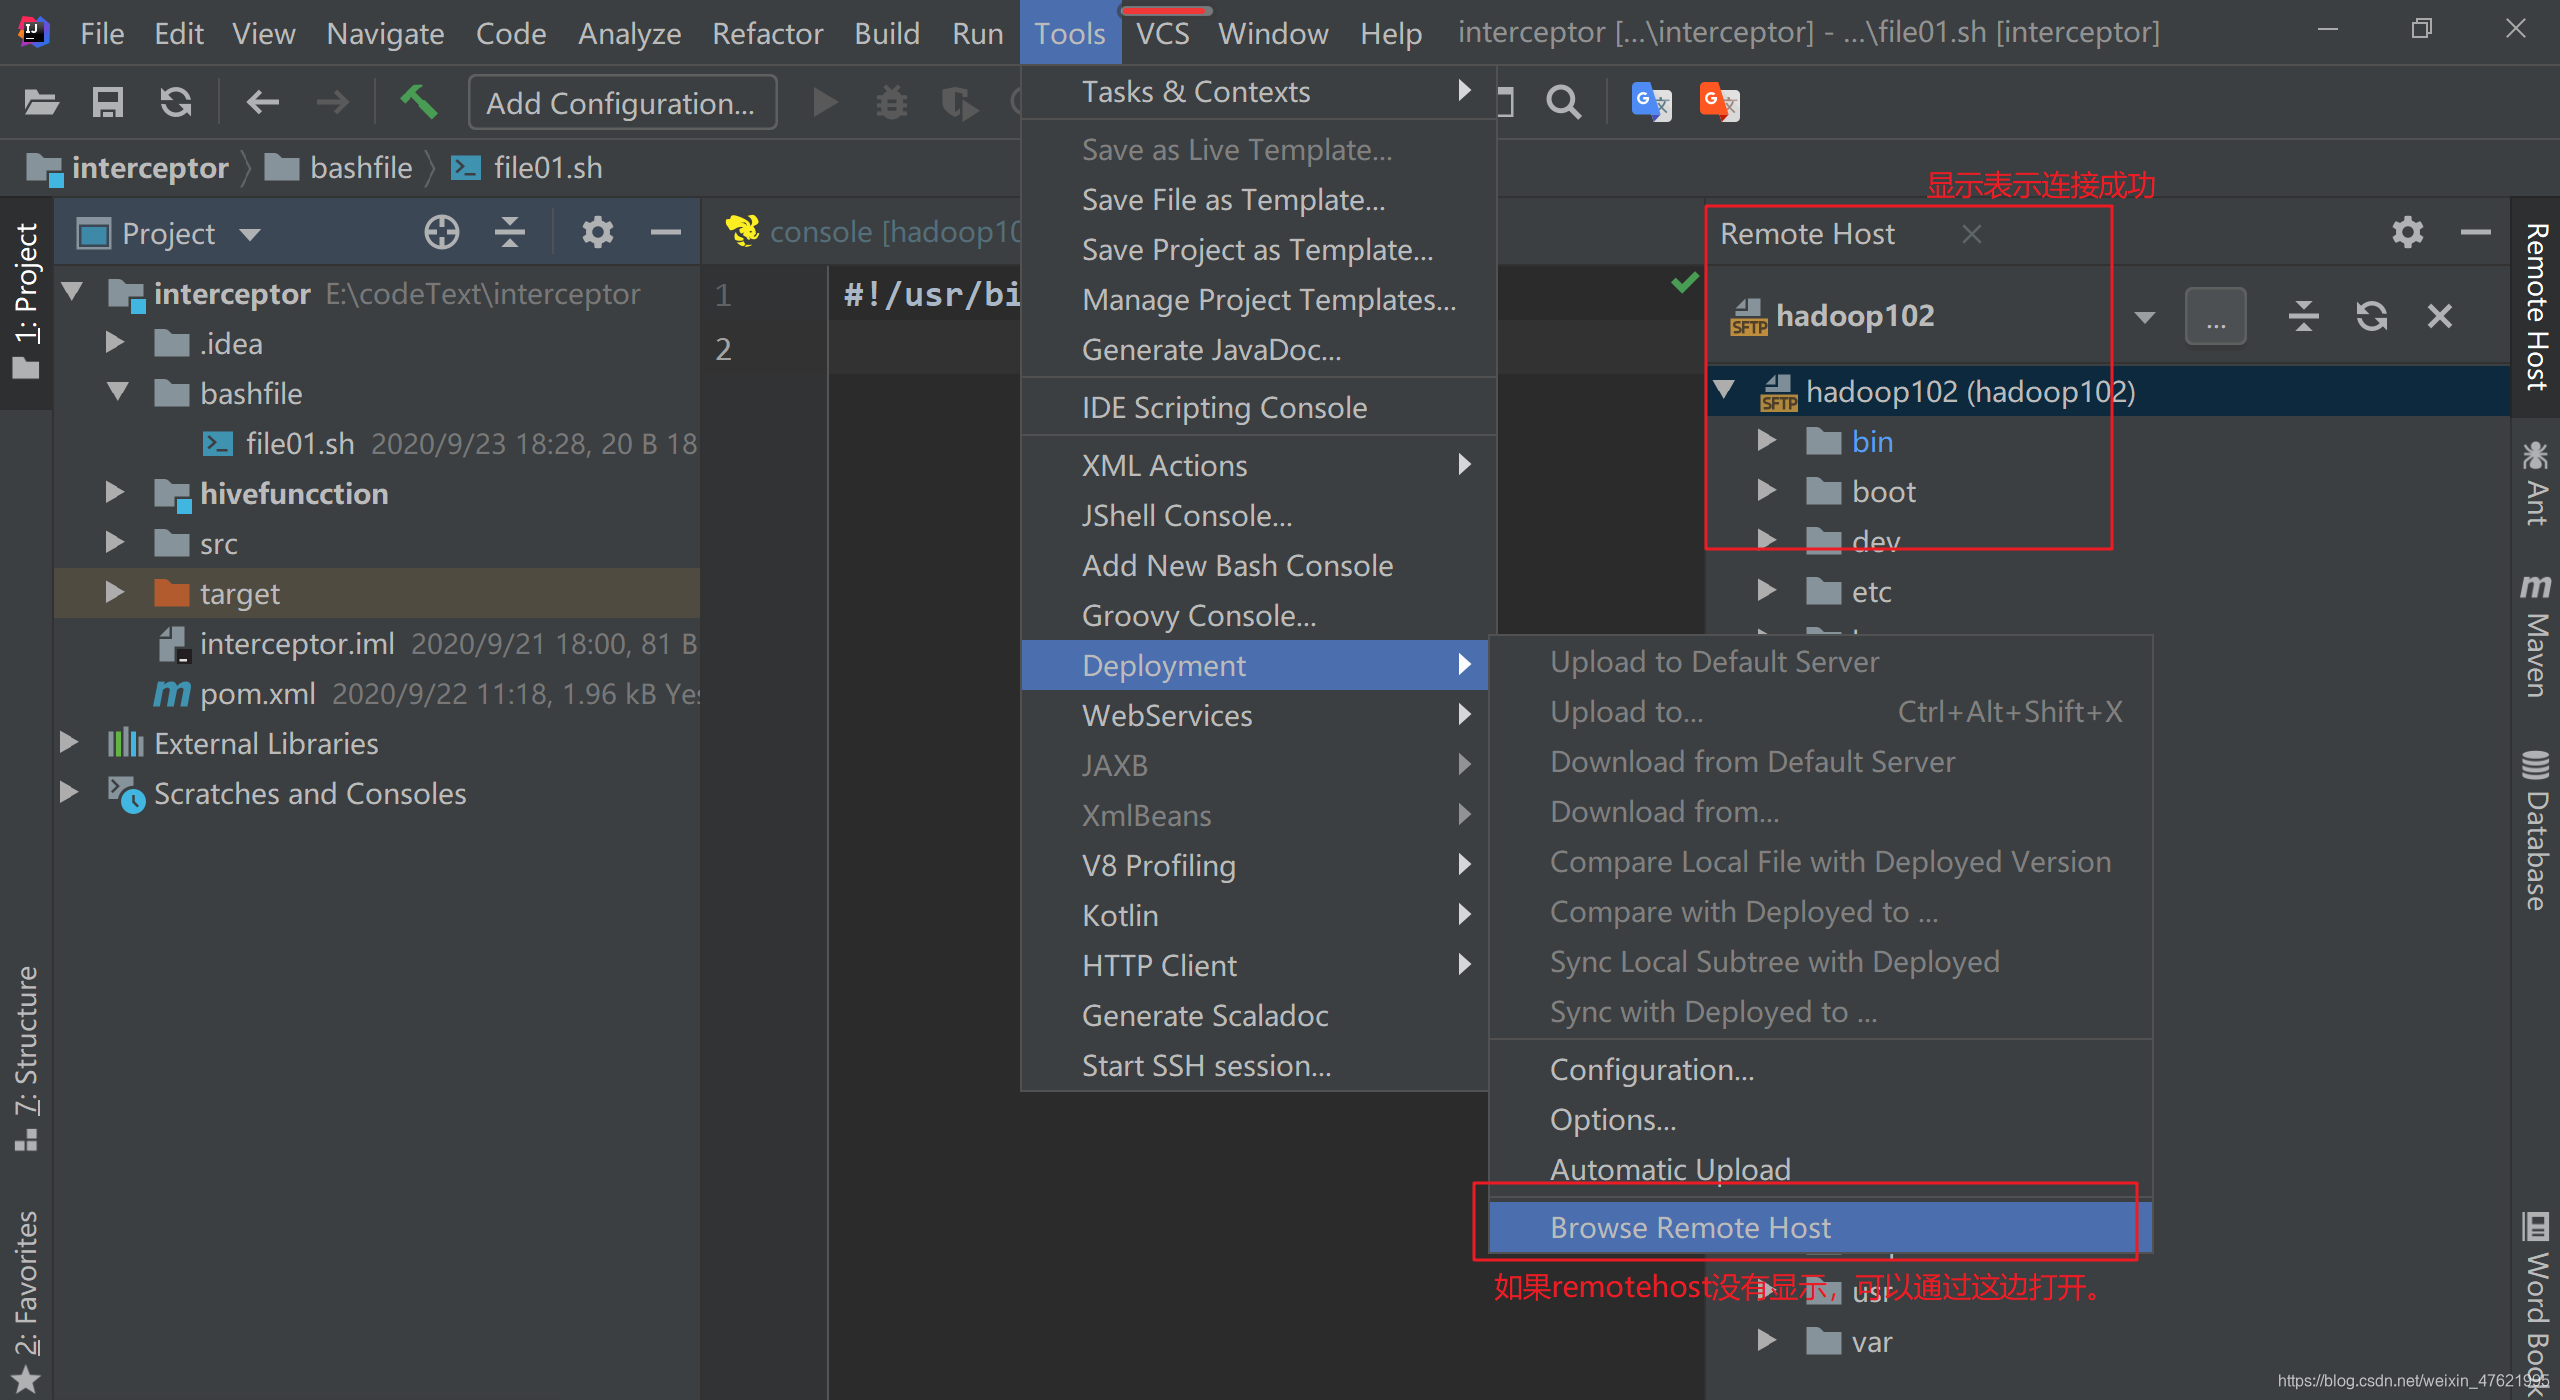2560x1400 pixels.
Task: Open Deployment Configuration... entry
Action: click(x=1820, y=1069)
